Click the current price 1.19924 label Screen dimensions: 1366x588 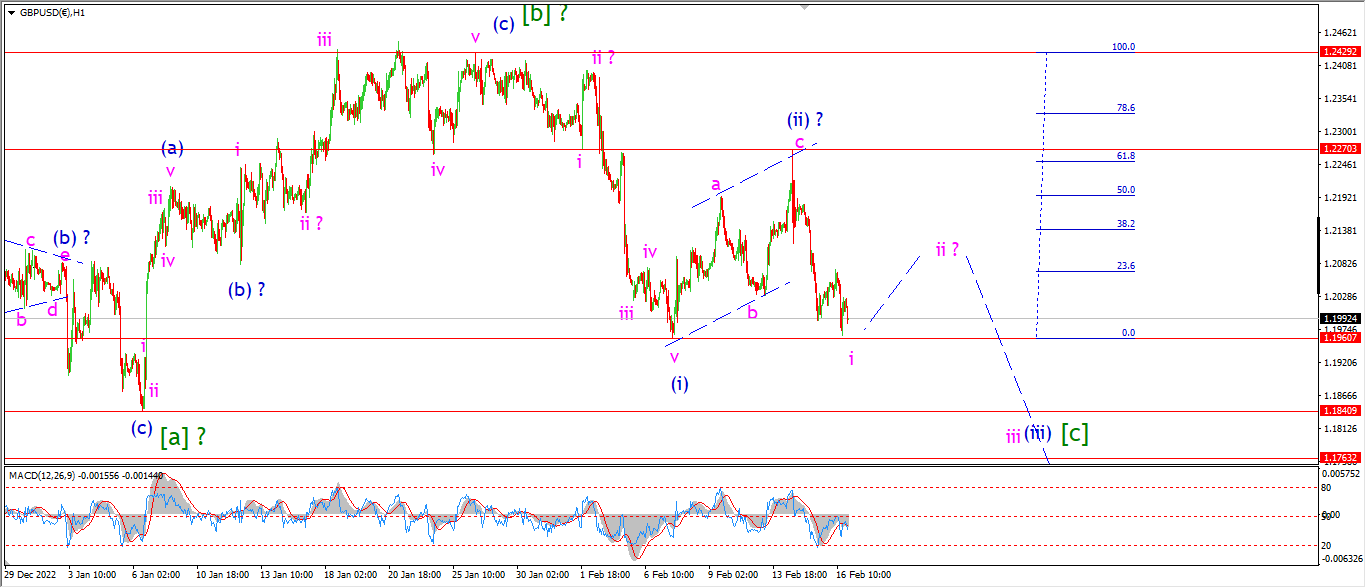click(x=1340, y=318)
